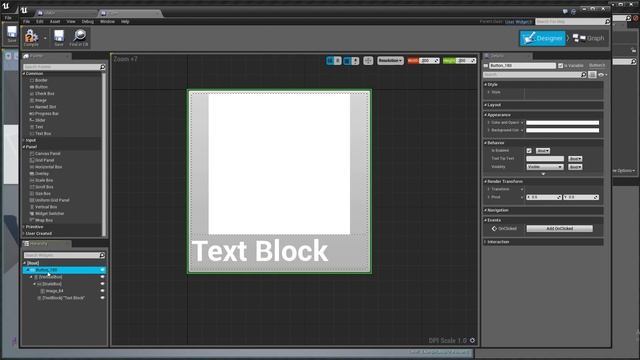Open the Help menu
This screenshot has height=360, width=640.
[x=125, y=22]
